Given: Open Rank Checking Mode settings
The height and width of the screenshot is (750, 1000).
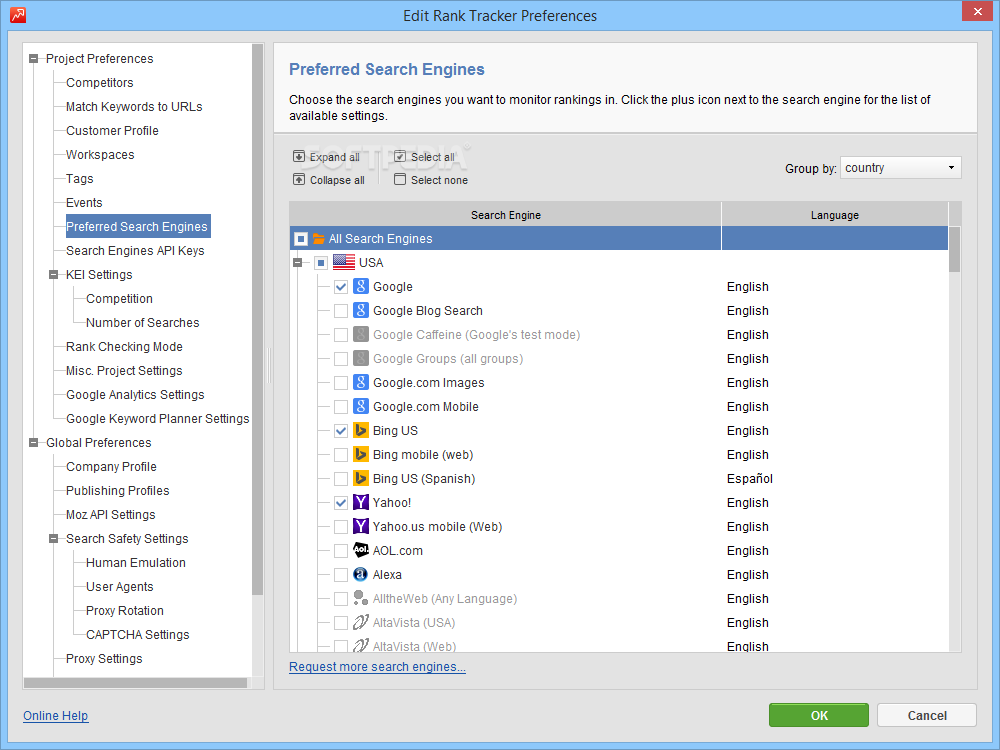Looking at the screenshot, I should [x=124, y=347].
